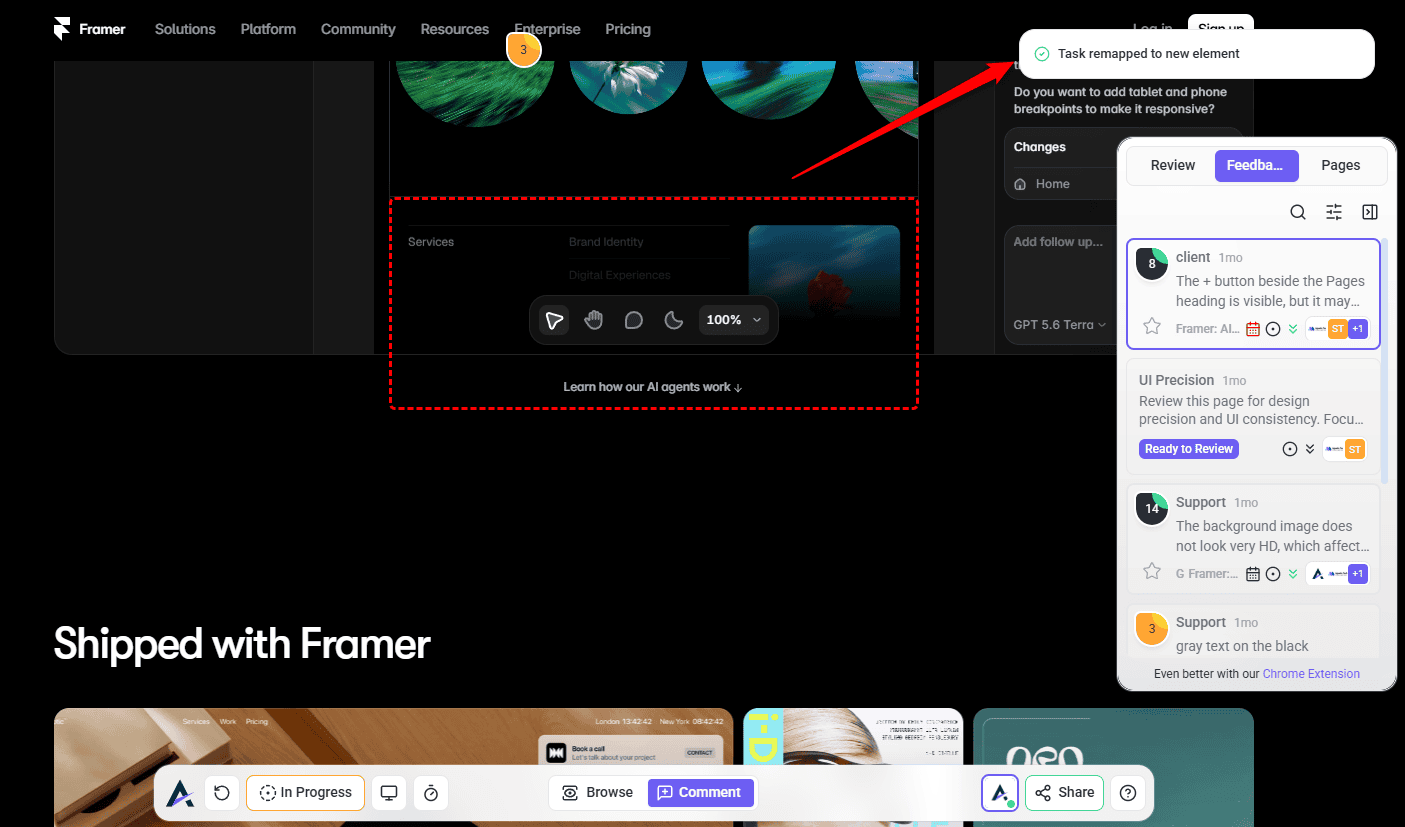This screenshot has height=827, width=1405.
Task: Click the Task remapped notification toast
Action: pos(1197,54)
